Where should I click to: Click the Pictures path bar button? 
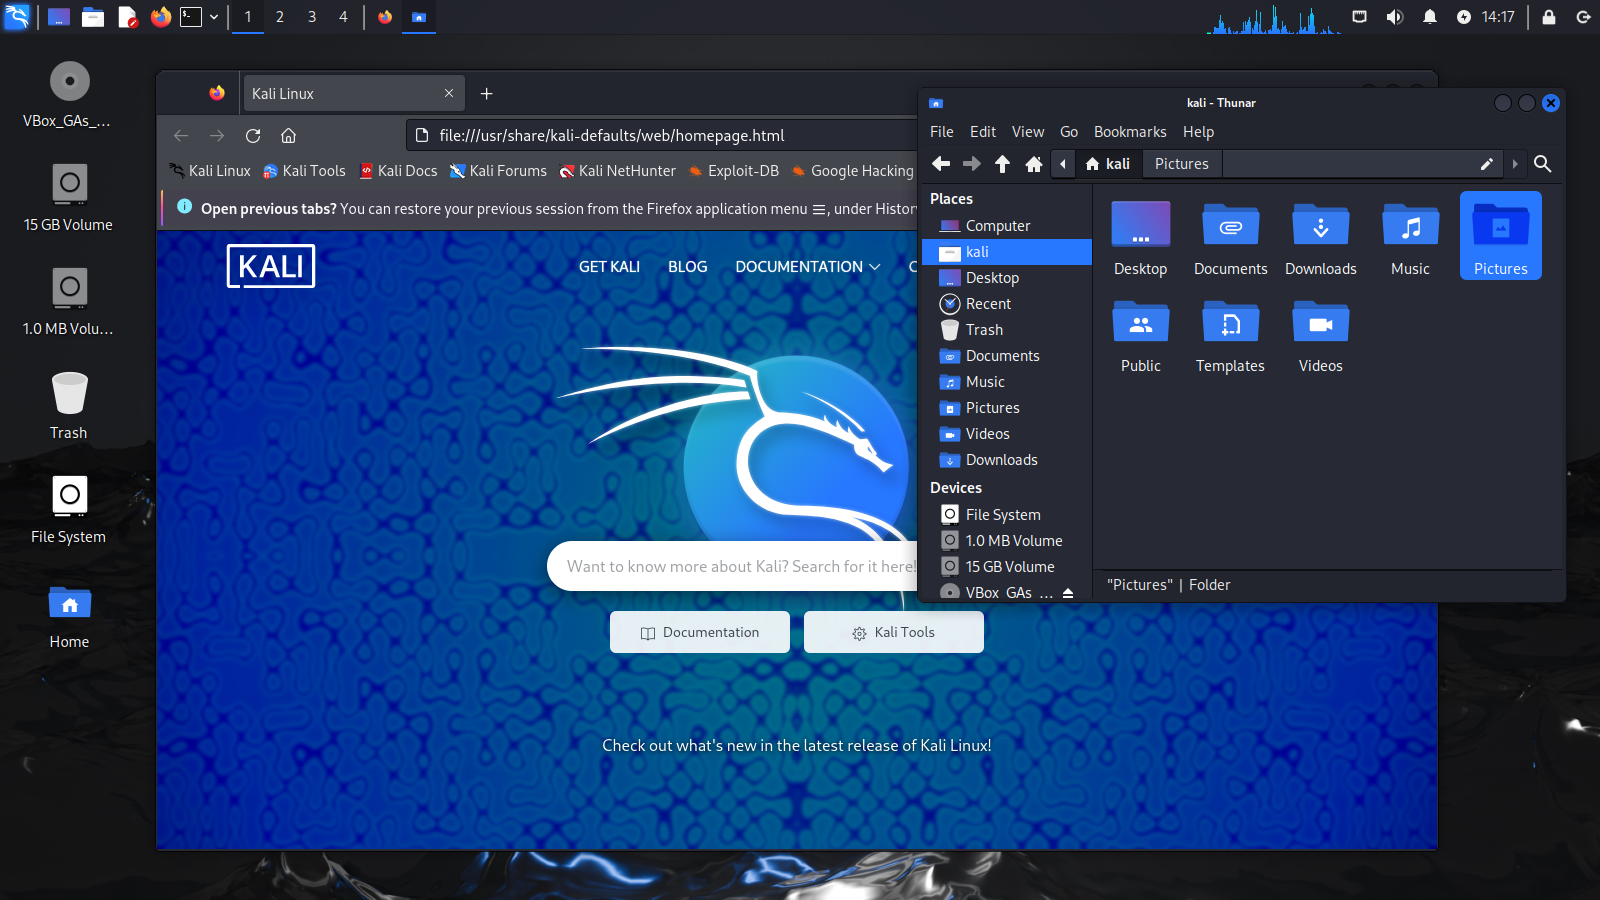1182,164
